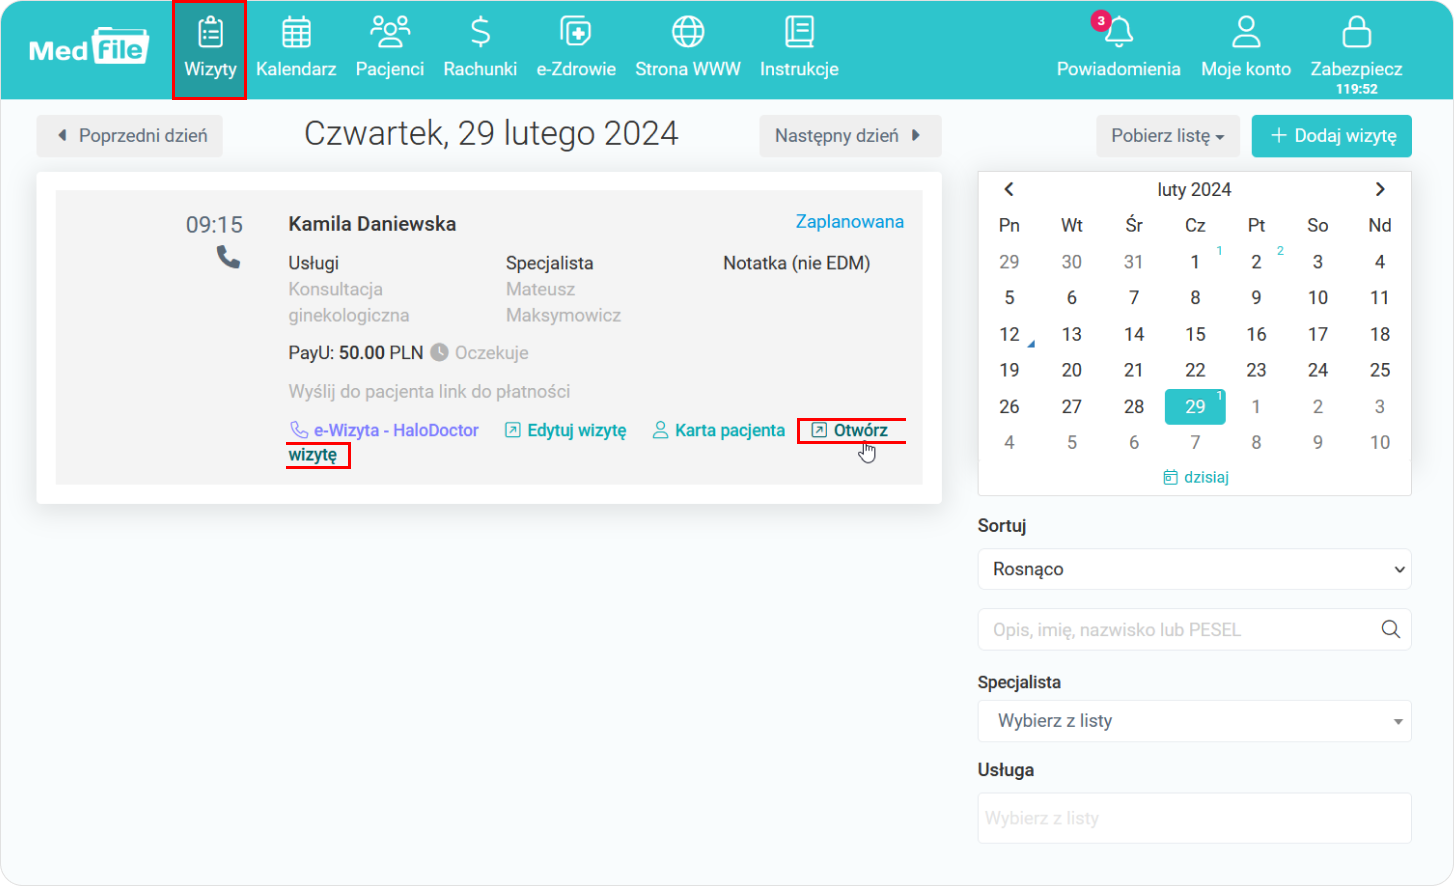Select February 22 in calendar
The image size is (1454, 886).
click(1195, 370)
